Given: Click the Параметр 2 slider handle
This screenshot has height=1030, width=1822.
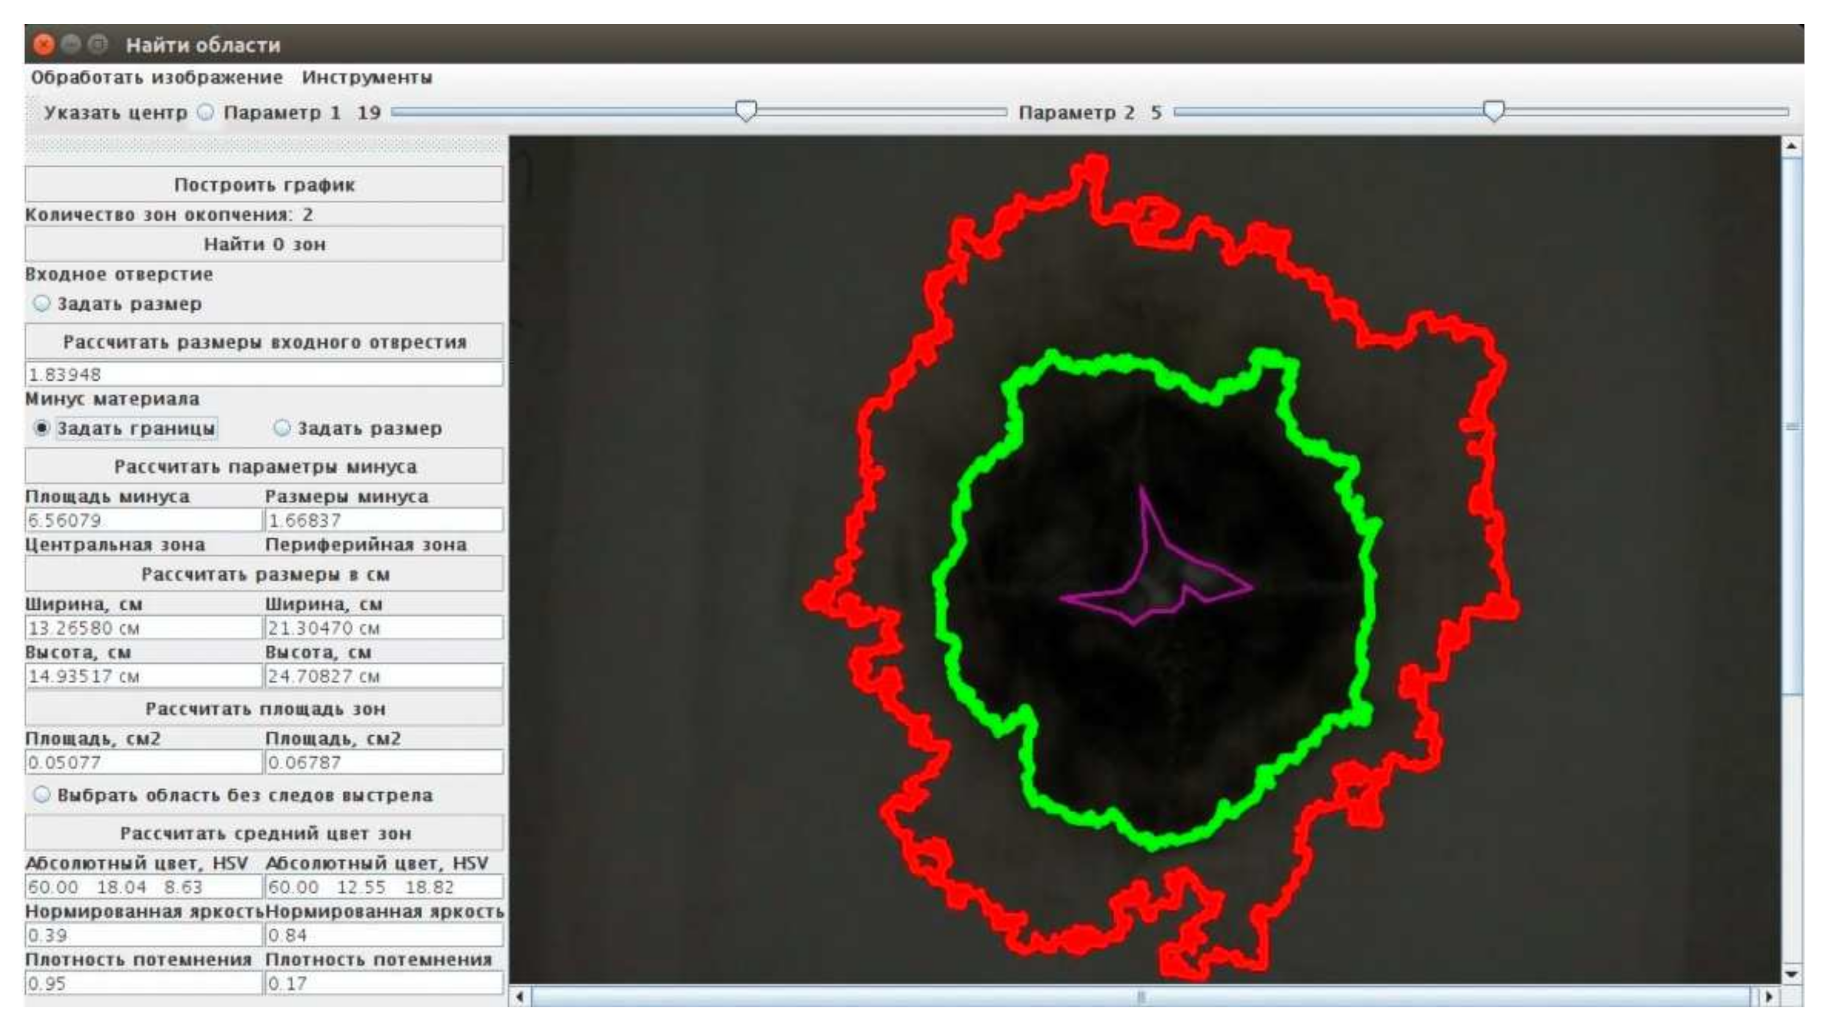Looking at the screenshot, I should pos(1493,111).
